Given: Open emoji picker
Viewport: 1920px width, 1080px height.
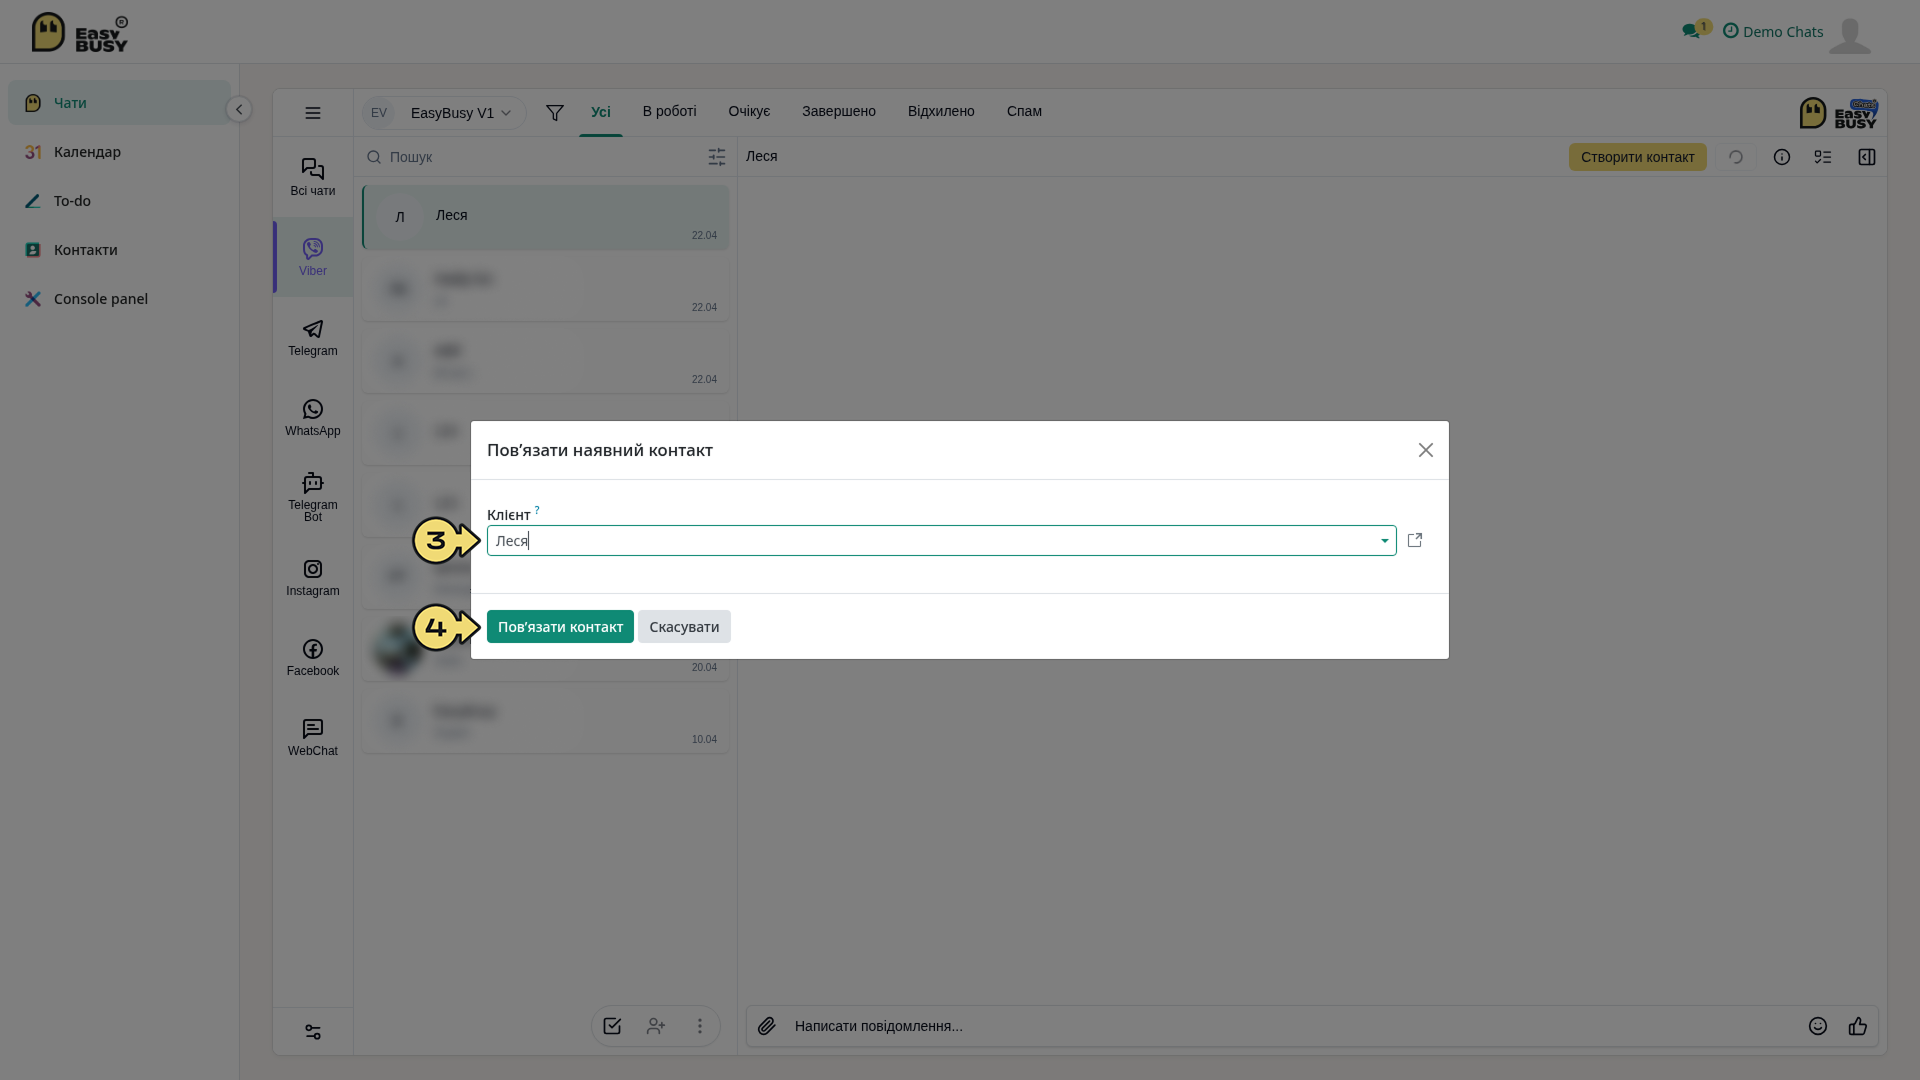Looking at the screenshot, I should pos(1818,1026).
